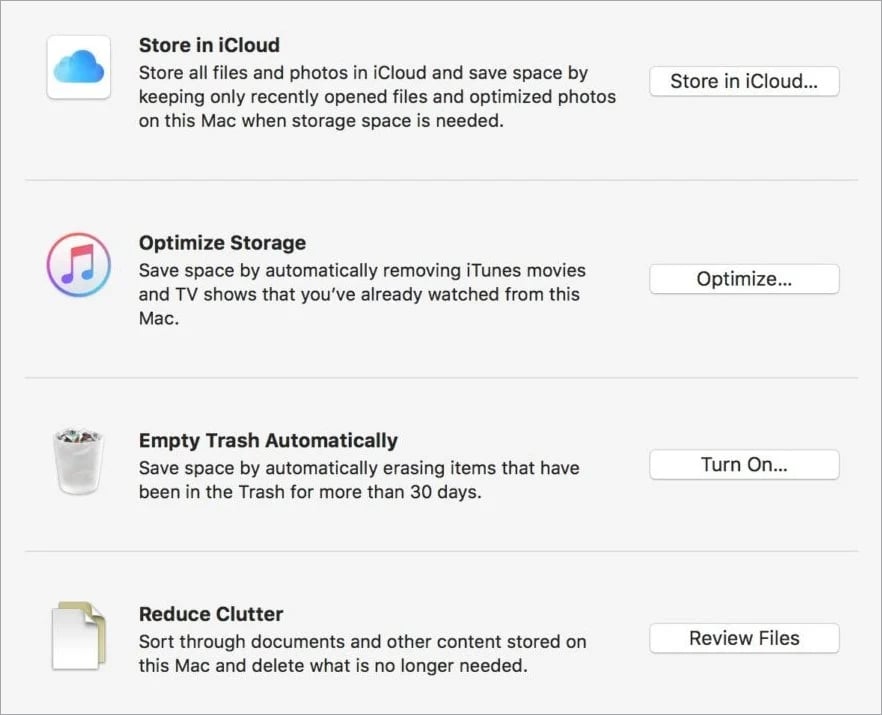Click divider line below Optimize Storage section
882x715 pixels.
(x=440, y=378)
